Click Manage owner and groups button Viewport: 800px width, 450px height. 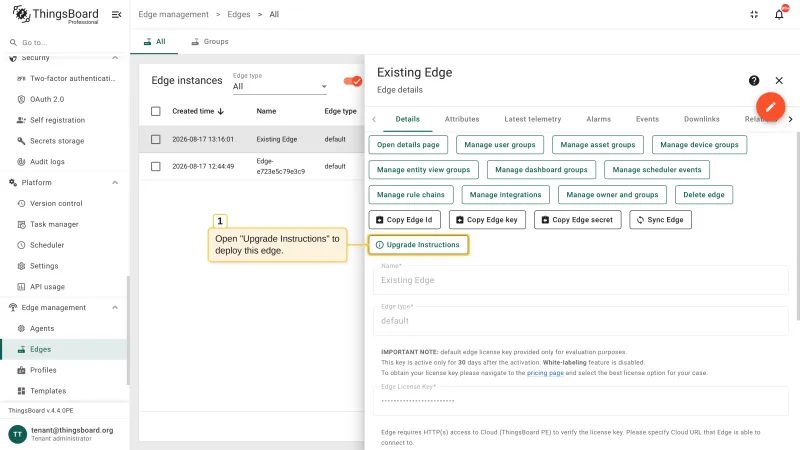tap(612, 194)
